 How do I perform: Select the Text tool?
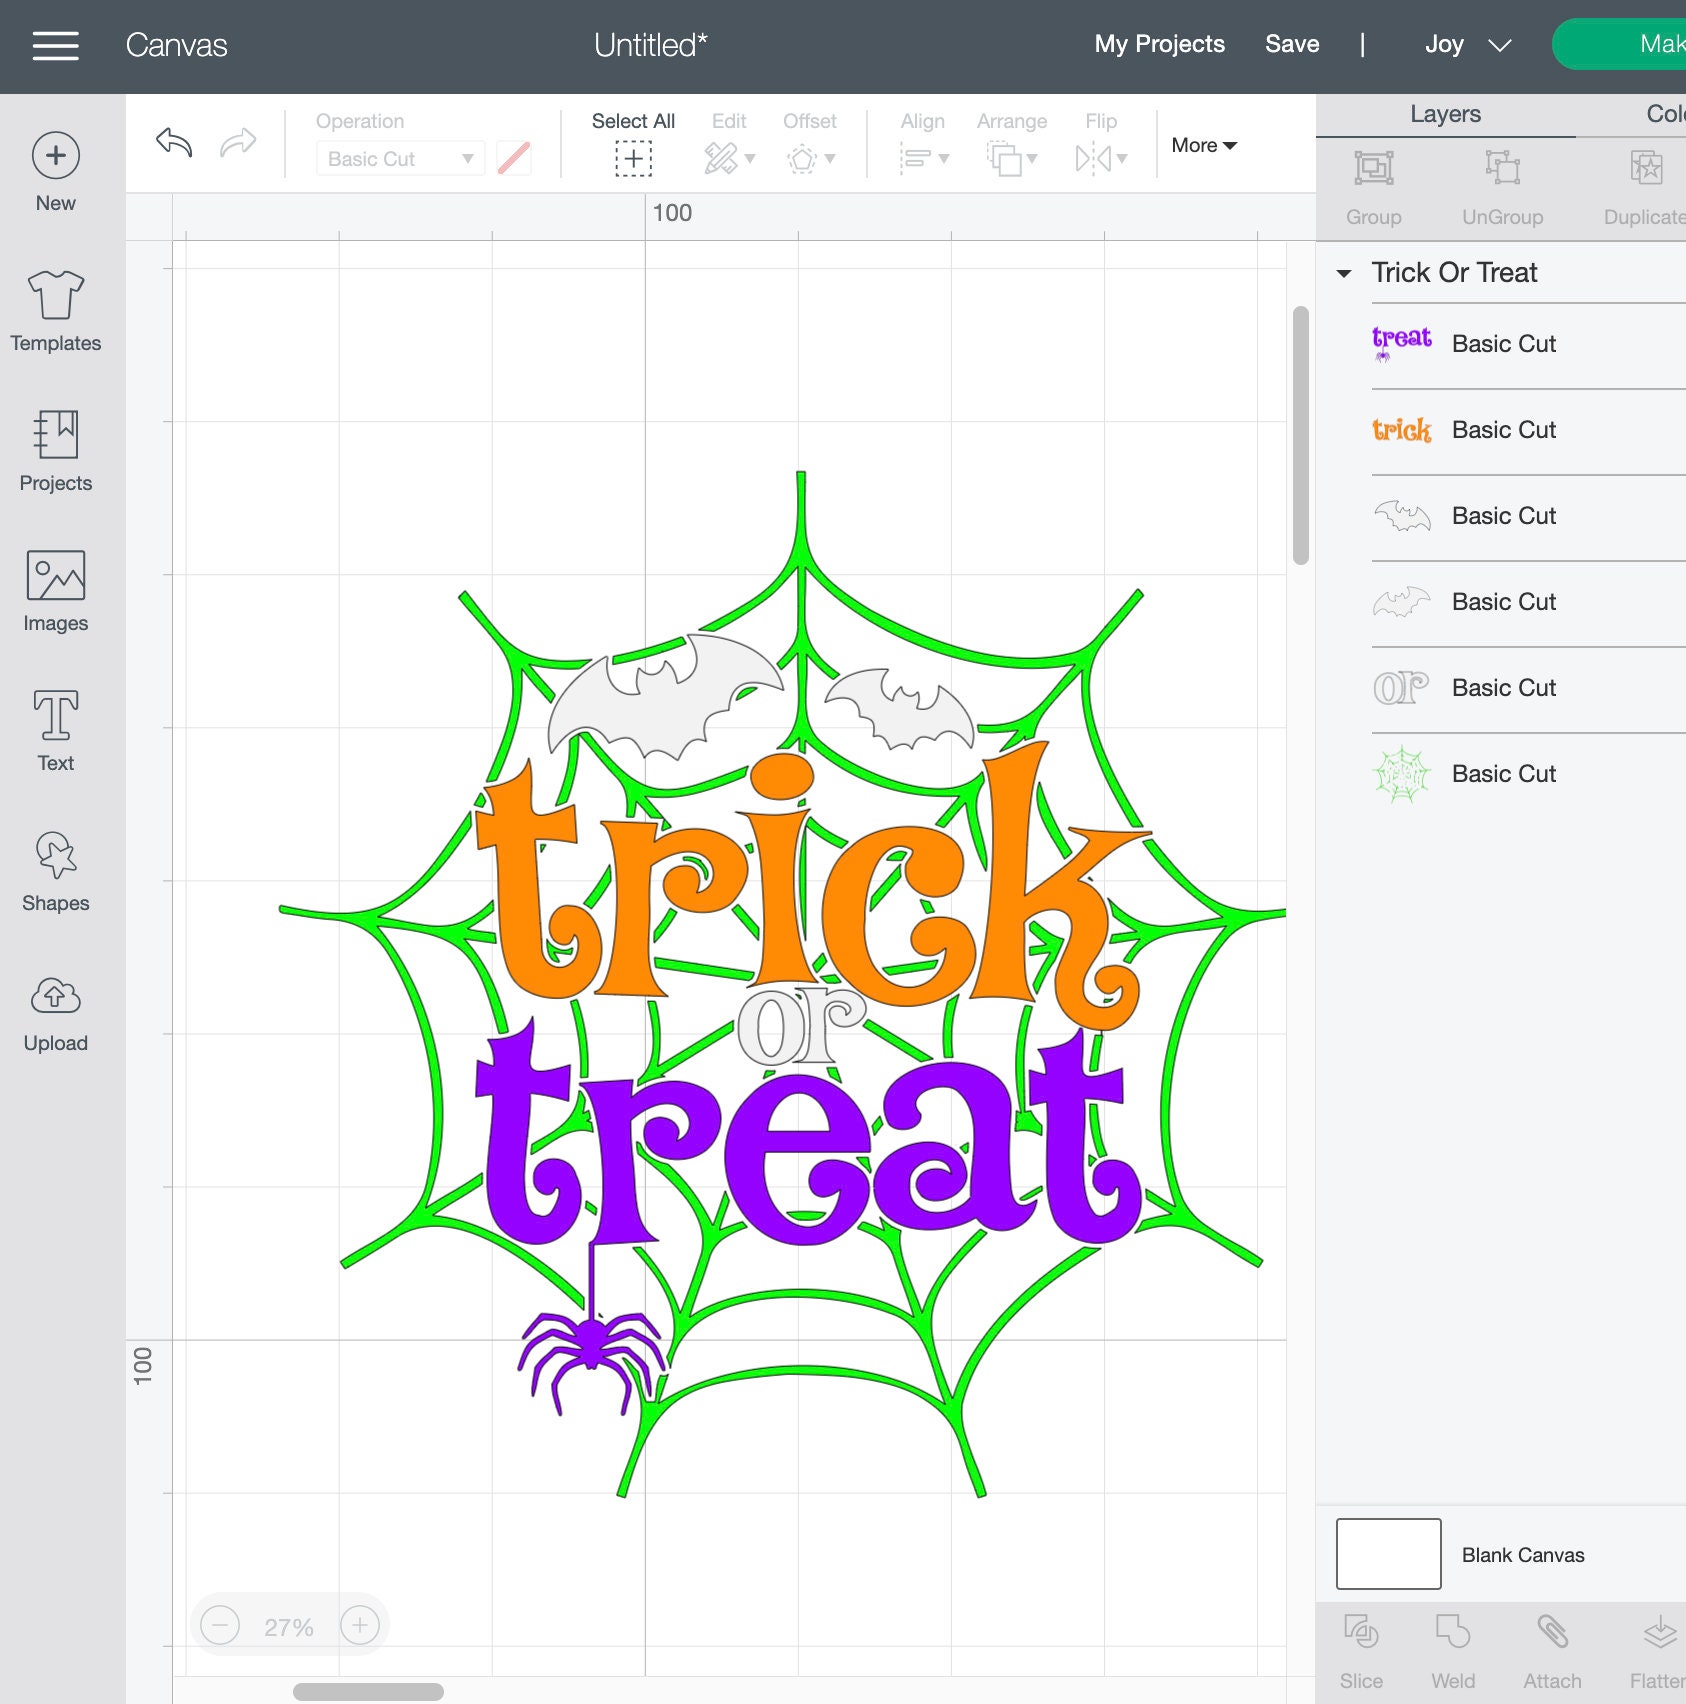(56, 715)
